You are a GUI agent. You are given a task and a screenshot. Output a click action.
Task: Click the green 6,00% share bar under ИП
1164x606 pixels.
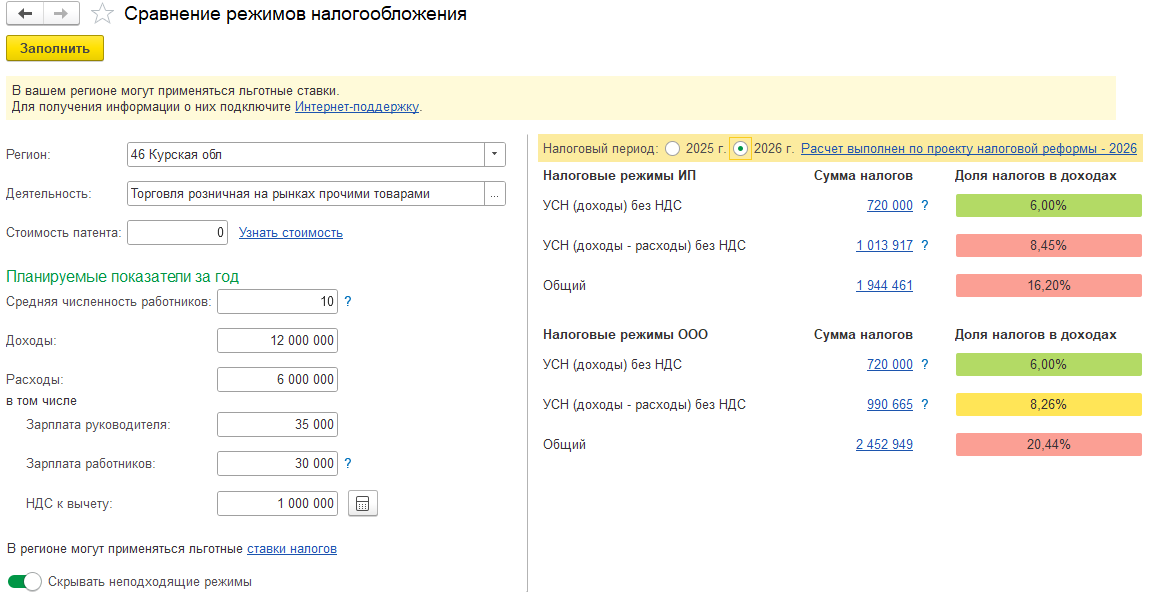[1048, 206]
